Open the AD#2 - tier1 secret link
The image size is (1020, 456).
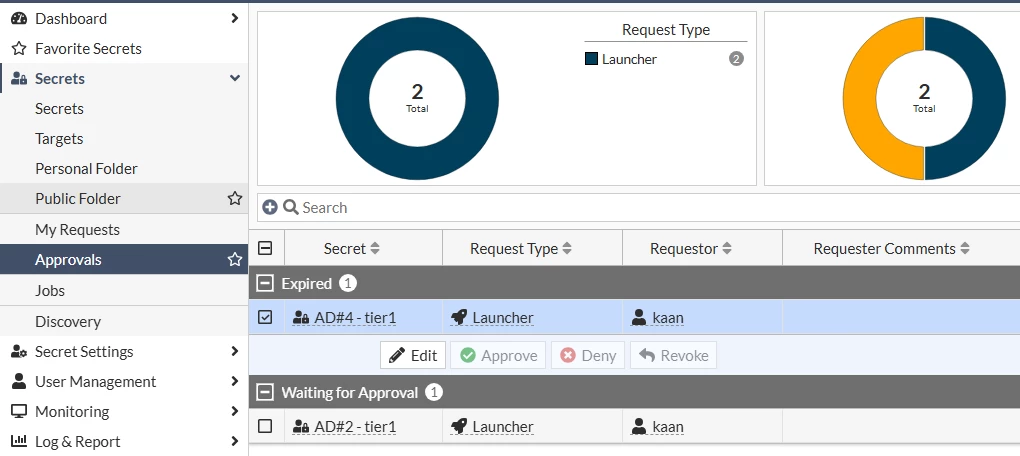coord(355,427)
